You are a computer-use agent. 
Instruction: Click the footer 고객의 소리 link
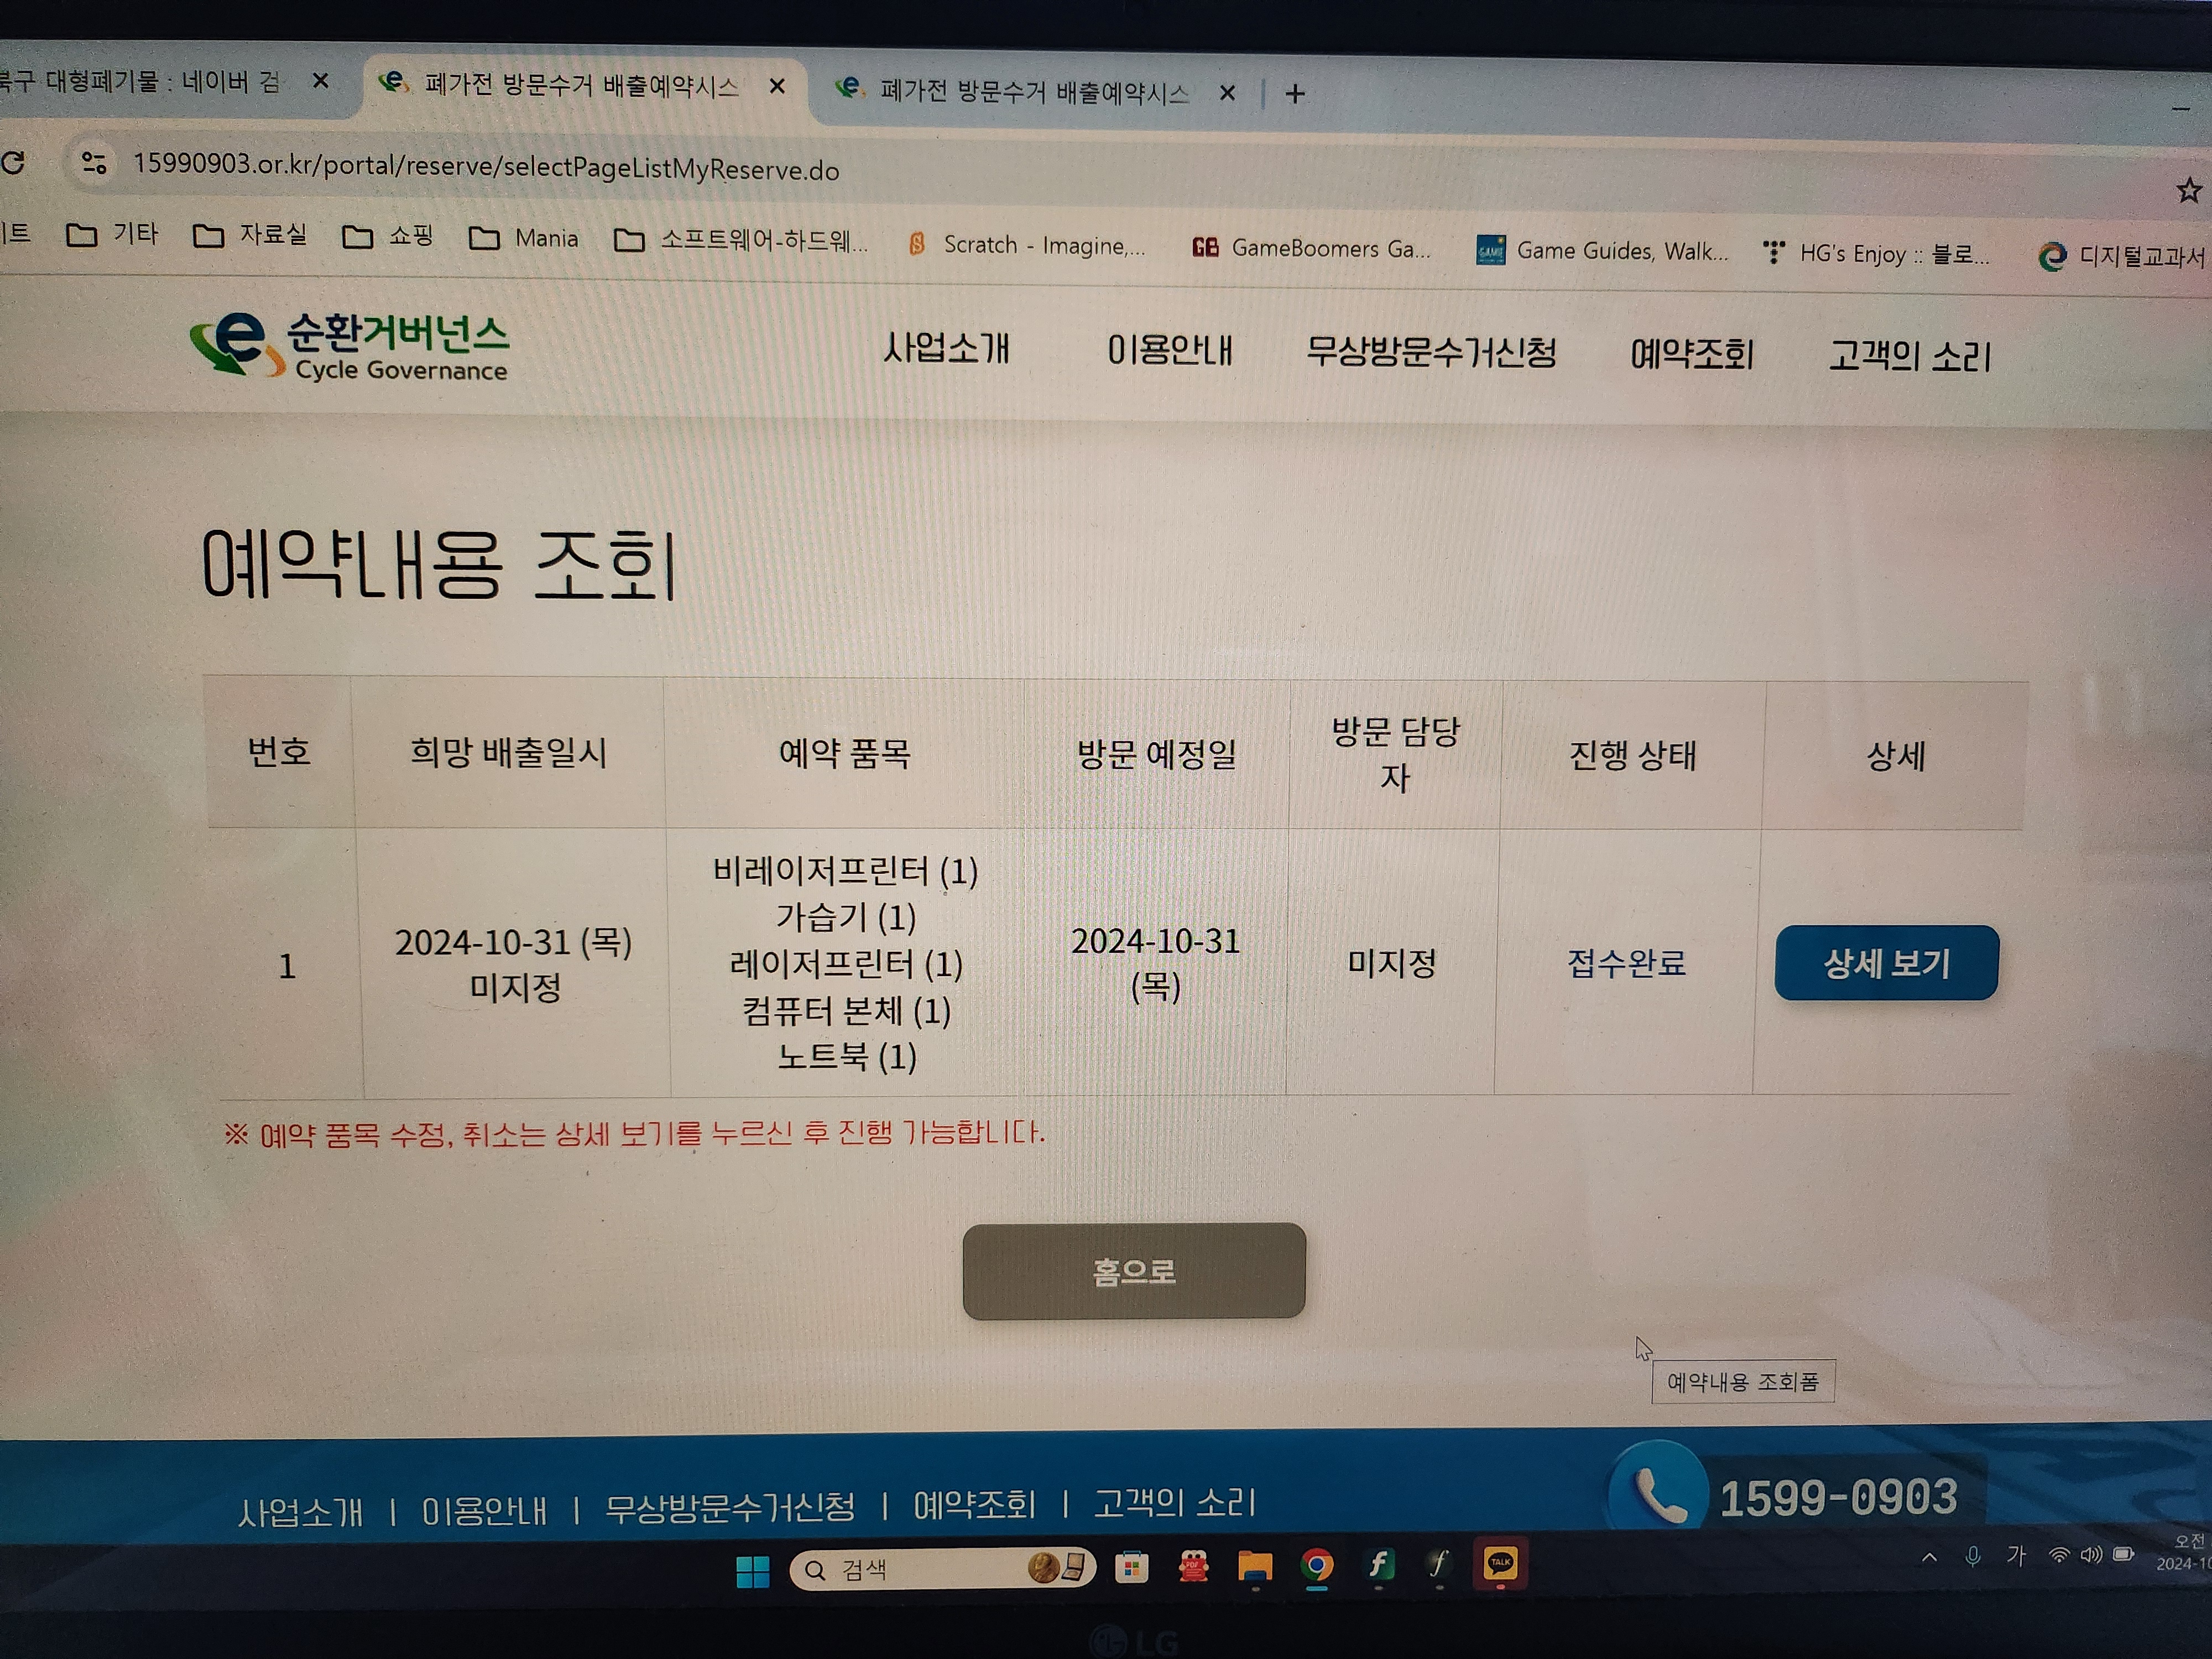point(1173,1503)
